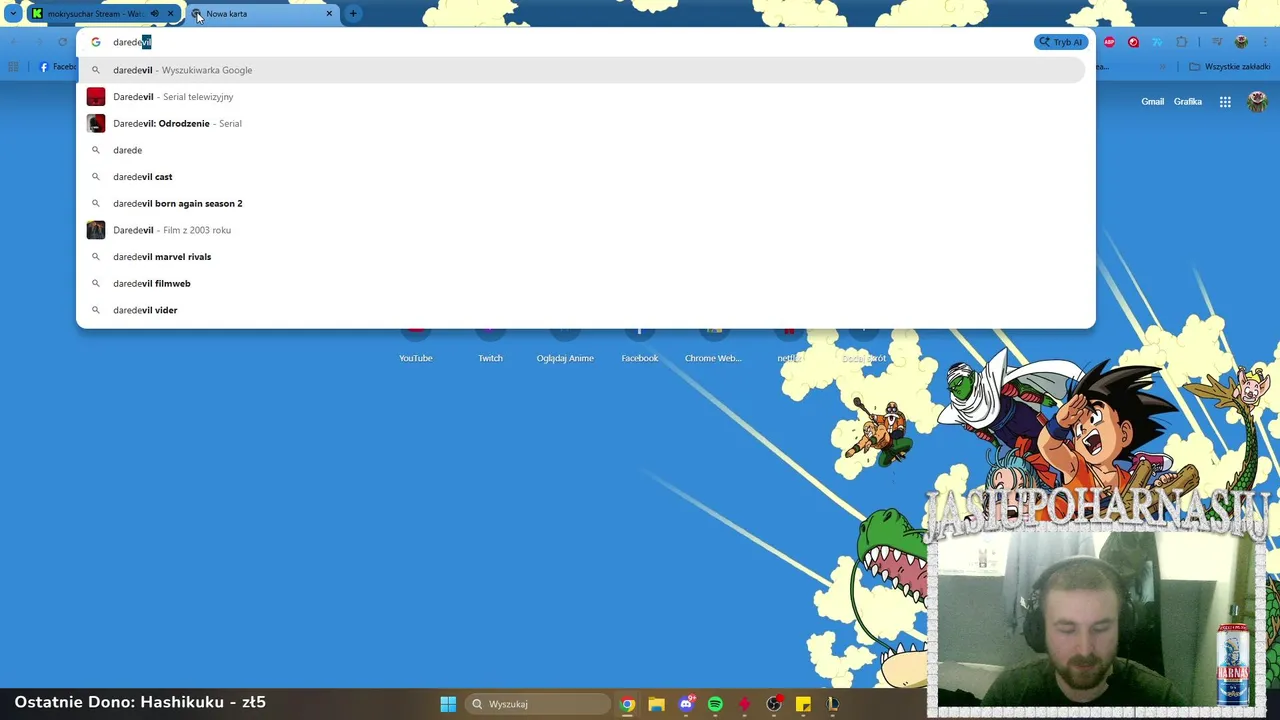Click the Tryb AI button
This screenshot has height=720, width=1280.
click(1061, 42)
